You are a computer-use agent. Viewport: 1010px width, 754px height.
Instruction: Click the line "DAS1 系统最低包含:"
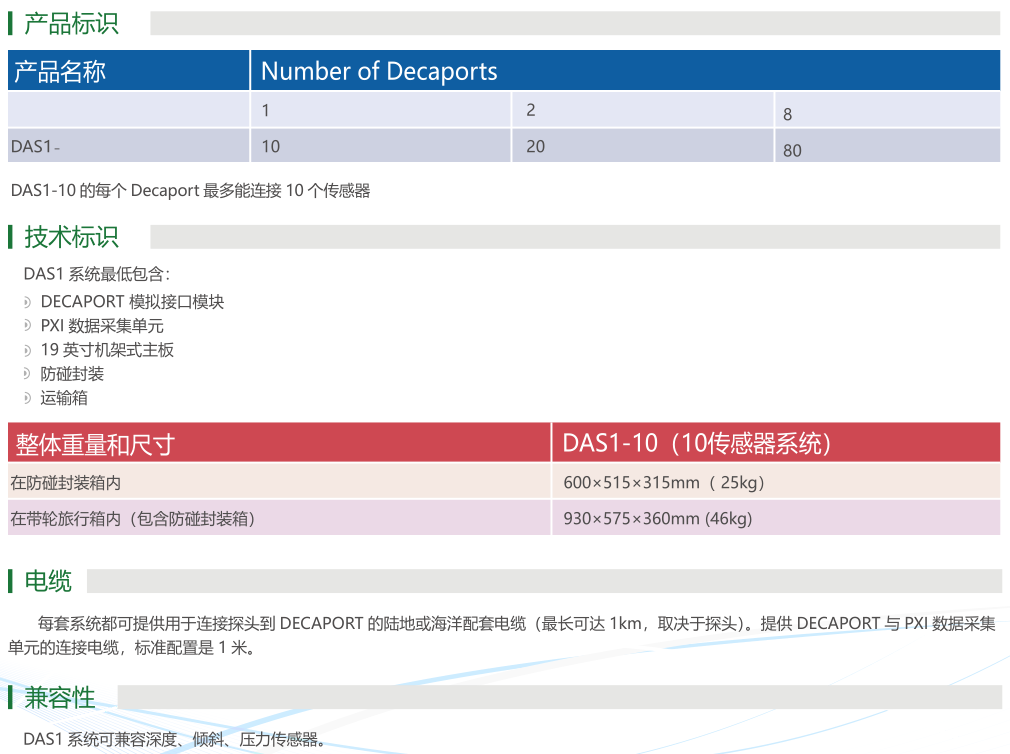pyautogui.click(x=97, y=274)
